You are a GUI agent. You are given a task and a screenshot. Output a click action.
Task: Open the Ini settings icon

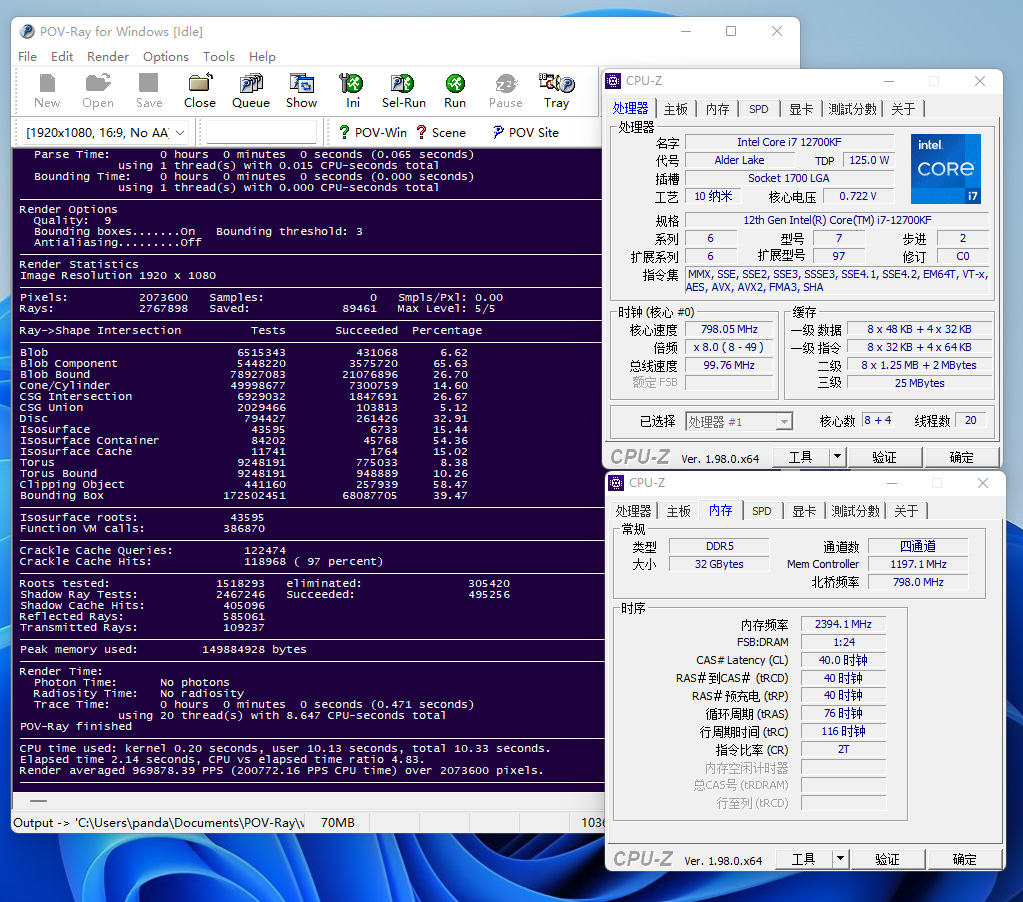coord(353,89)
